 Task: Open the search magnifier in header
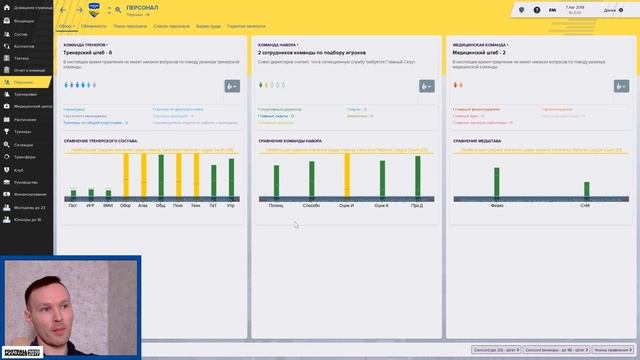pos(118,10)
